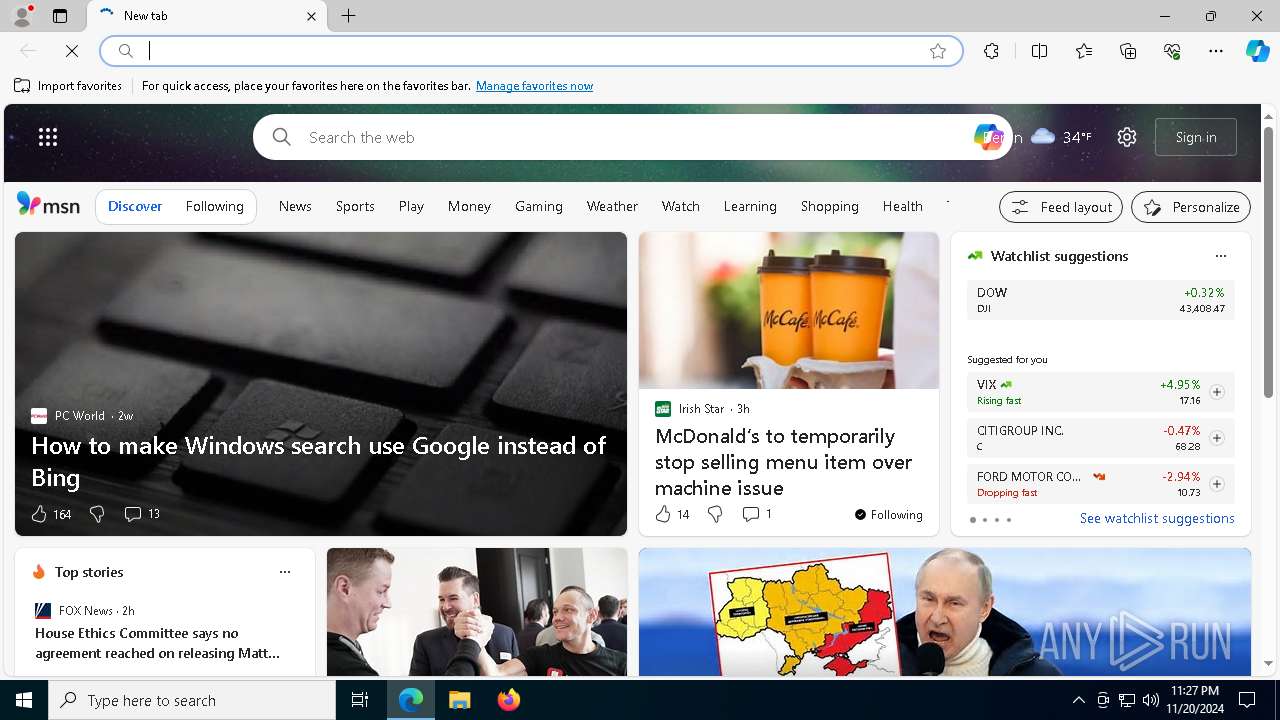Open the Money category
This screenshot has height=720, width=1280.
click(469, 206)
